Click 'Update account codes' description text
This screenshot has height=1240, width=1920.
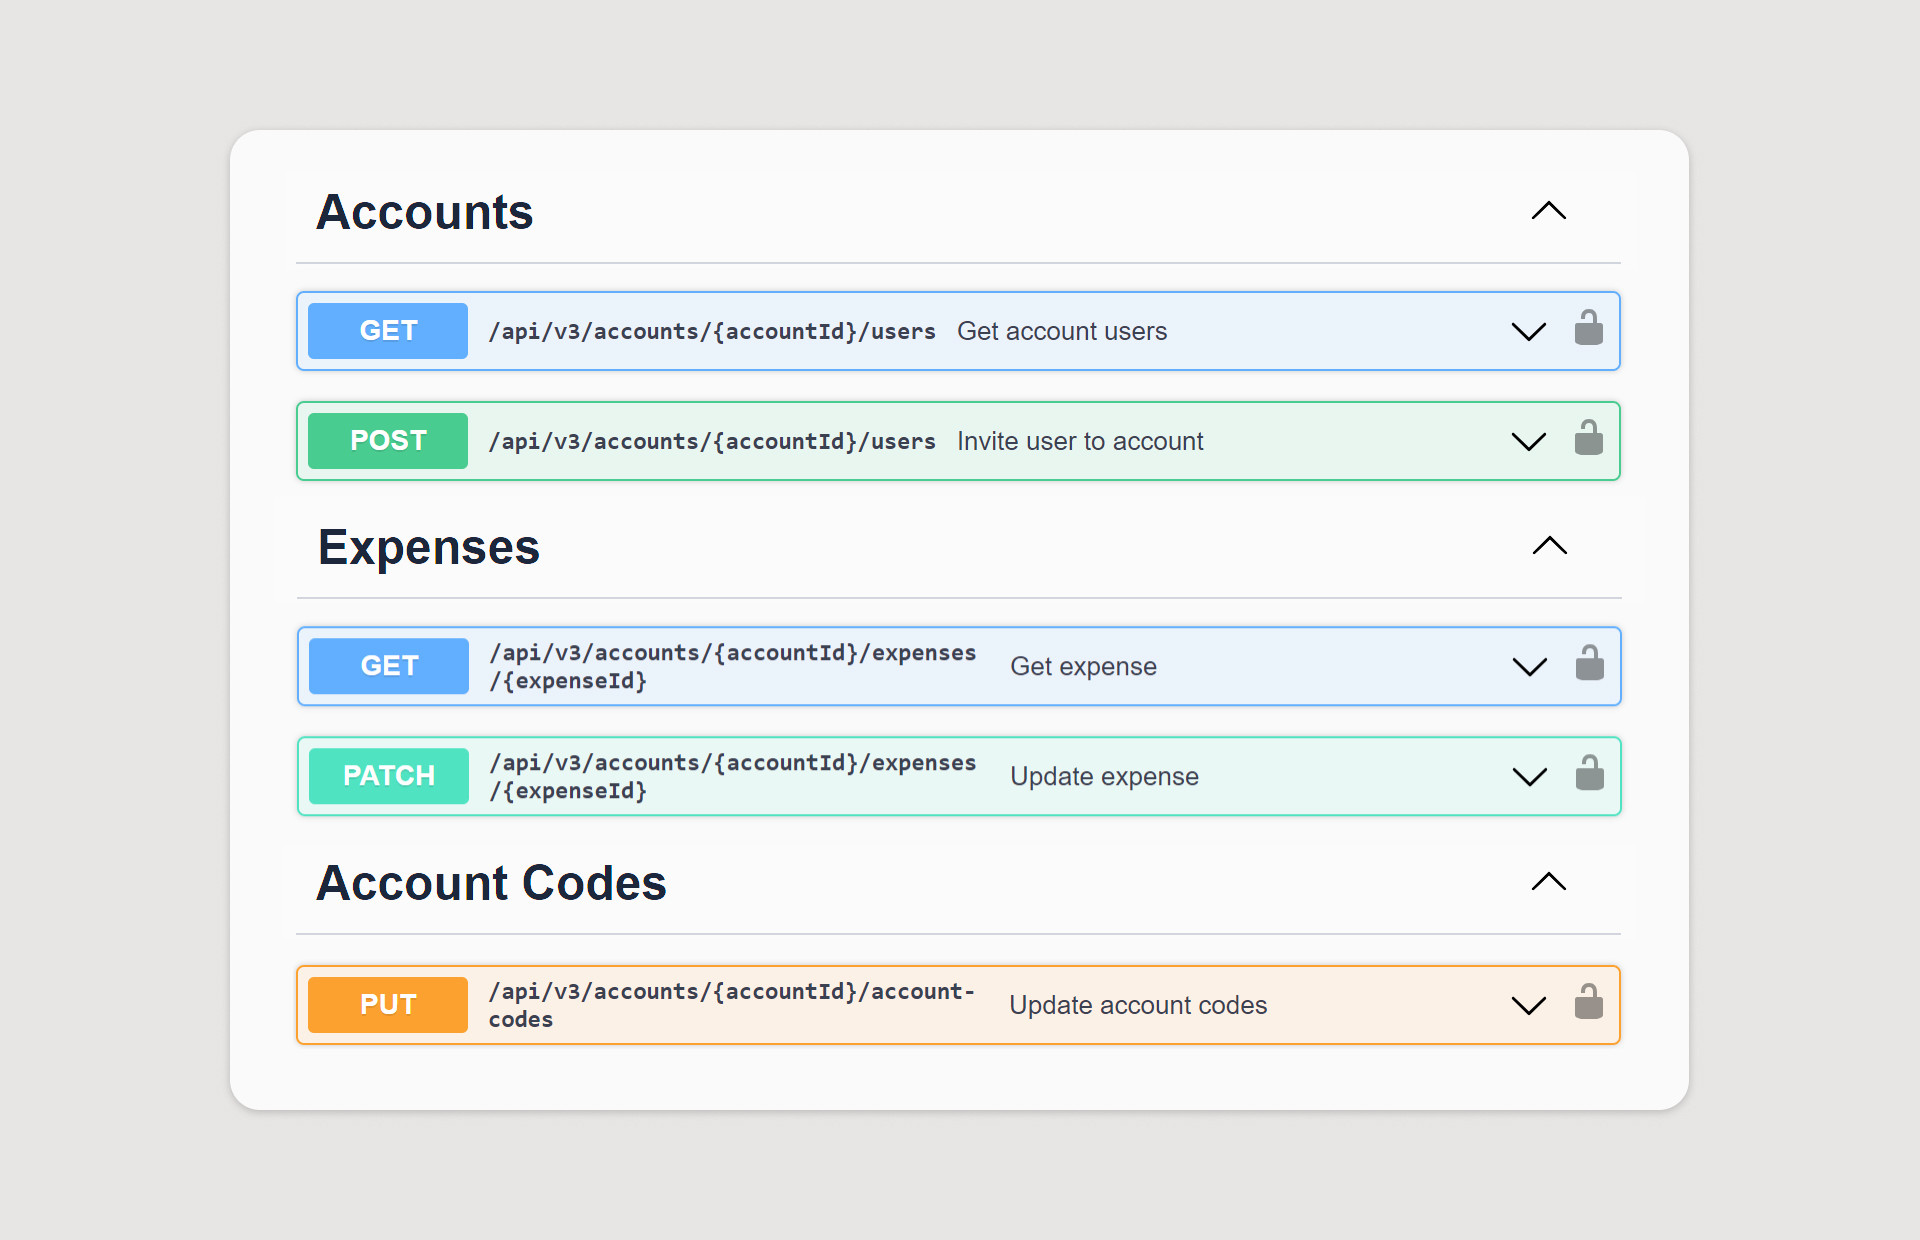click(x=1138, y=1005)
